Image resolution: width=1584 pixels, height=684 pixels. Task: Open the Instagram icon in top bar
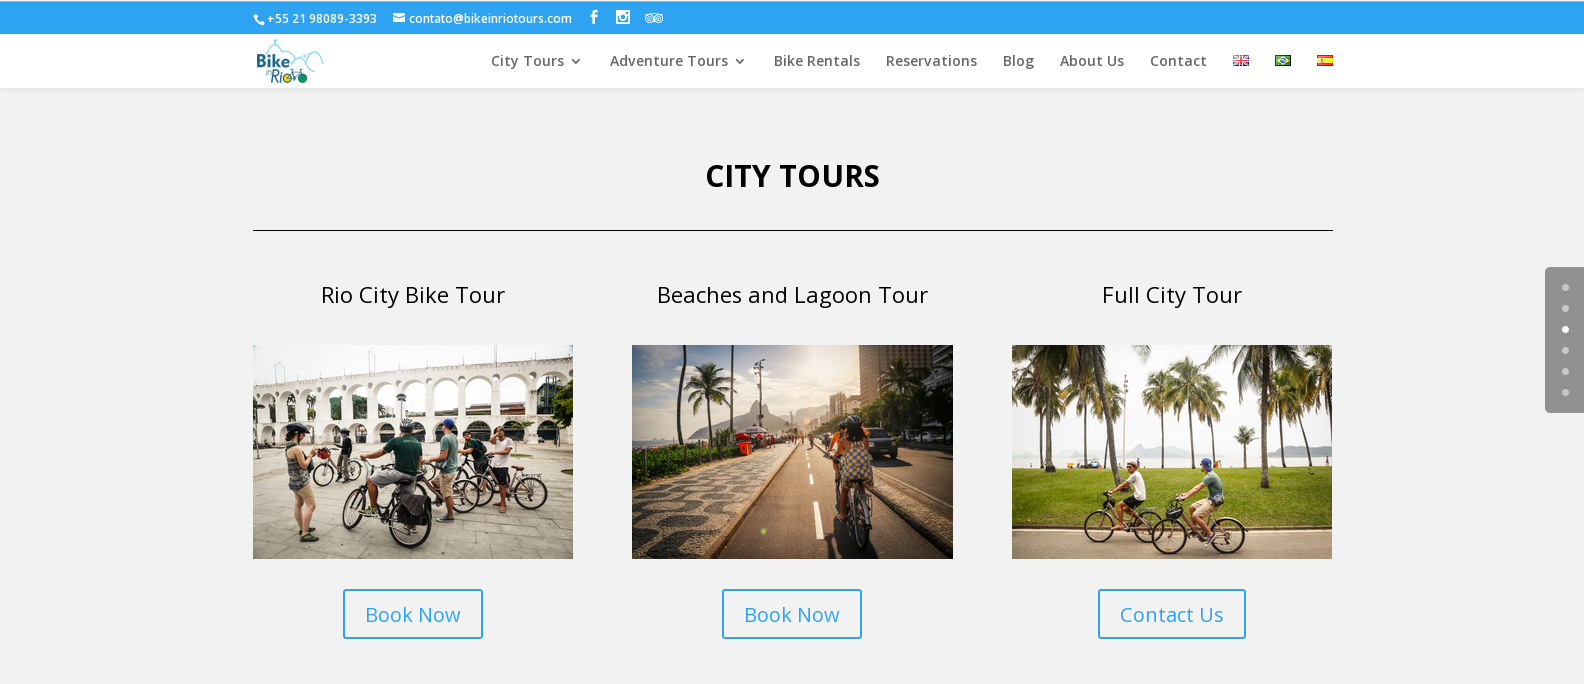623,17
